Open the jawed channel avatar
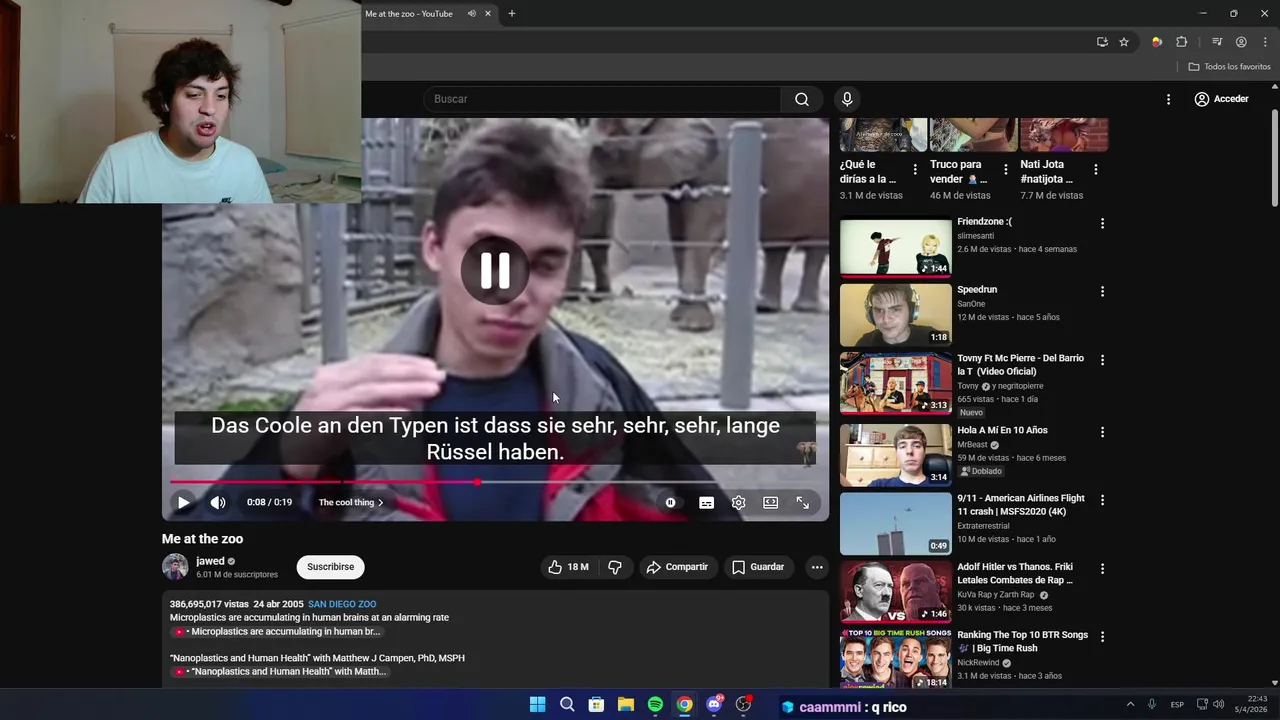This screenshot has width=1280, height=720. click(x=175, y=567)
